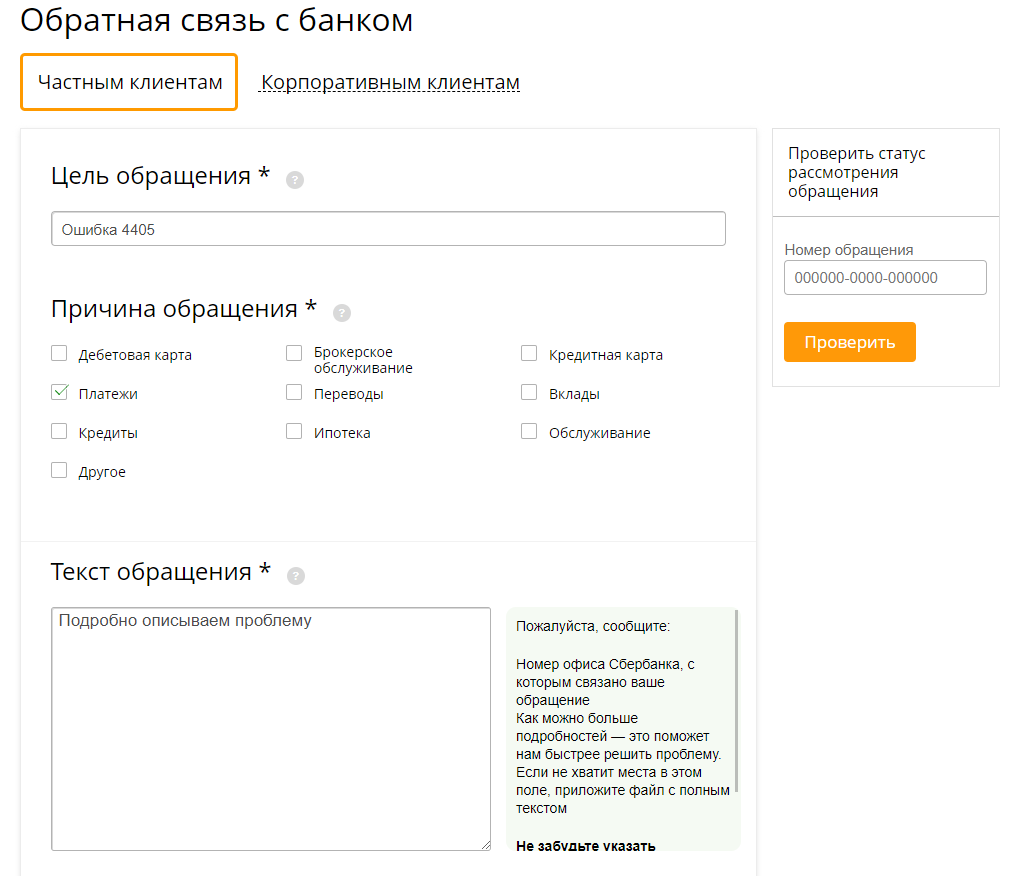Image resolution: width=1011 pixels, height=876 pixels.
Task: Mark the Ипотека checkbox
Action: [x=294, y=432]
